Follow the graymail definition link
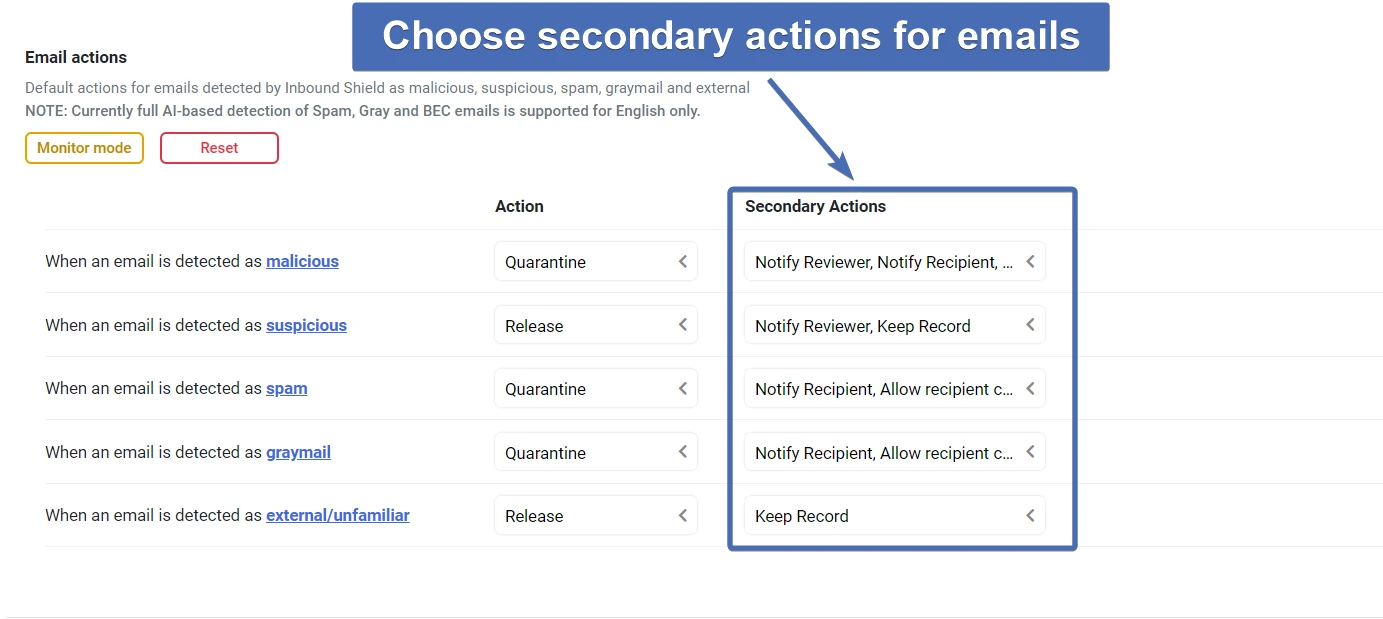1383x619 pixels. 298,452
